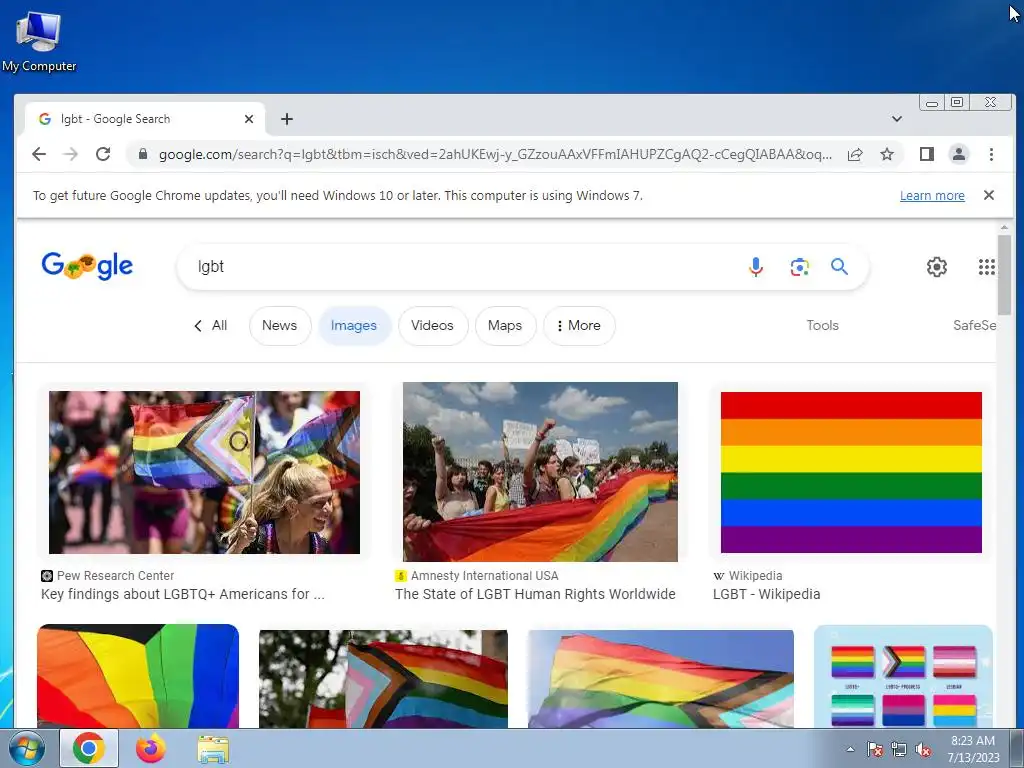Viewport: 1024px width, 768px height.
Task: Open Chrome three-dot menu
Action: pos(991,154)
